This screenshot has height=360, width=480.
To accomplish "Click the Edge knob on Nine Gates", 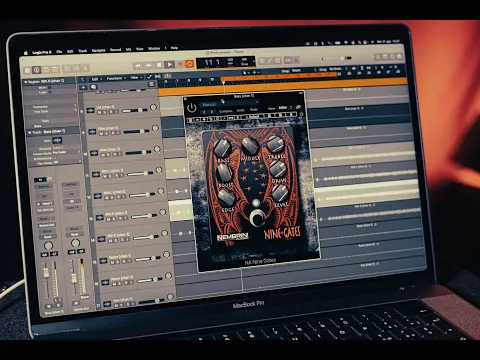I will click(227, 197).
